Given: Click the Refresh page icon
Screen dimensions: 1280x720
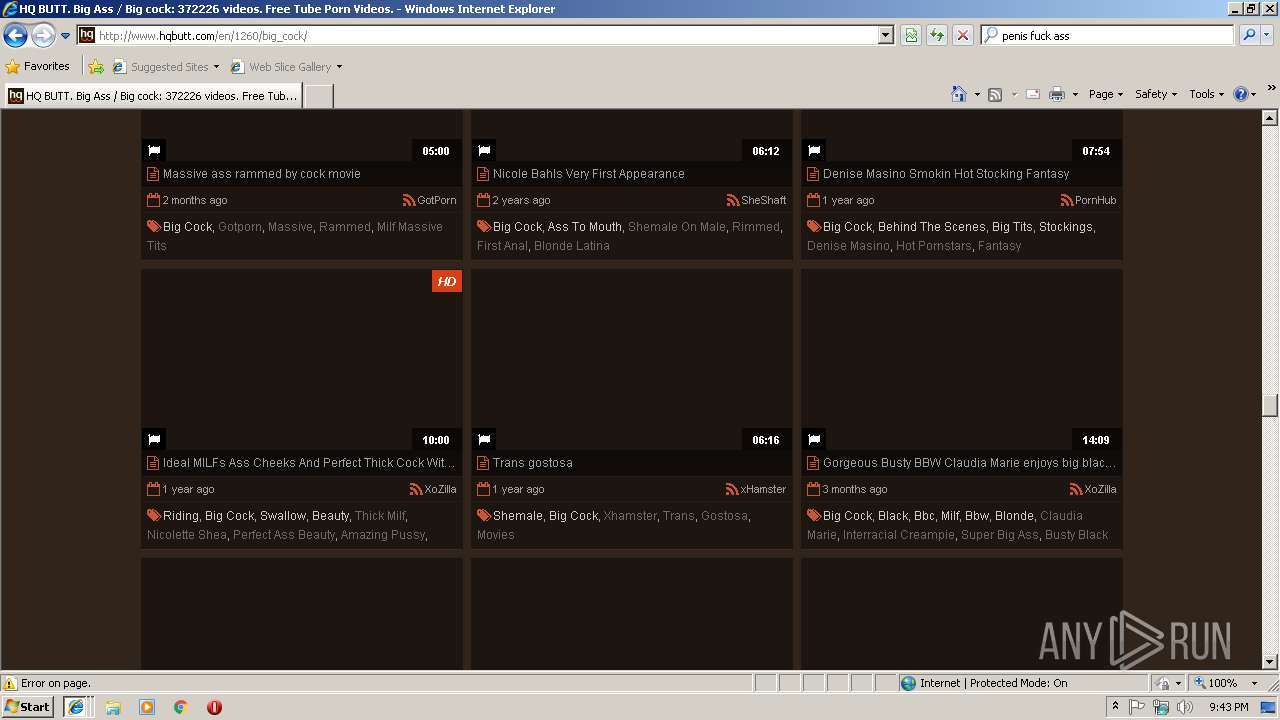Looking at the screenshot, I should [937, 35].
